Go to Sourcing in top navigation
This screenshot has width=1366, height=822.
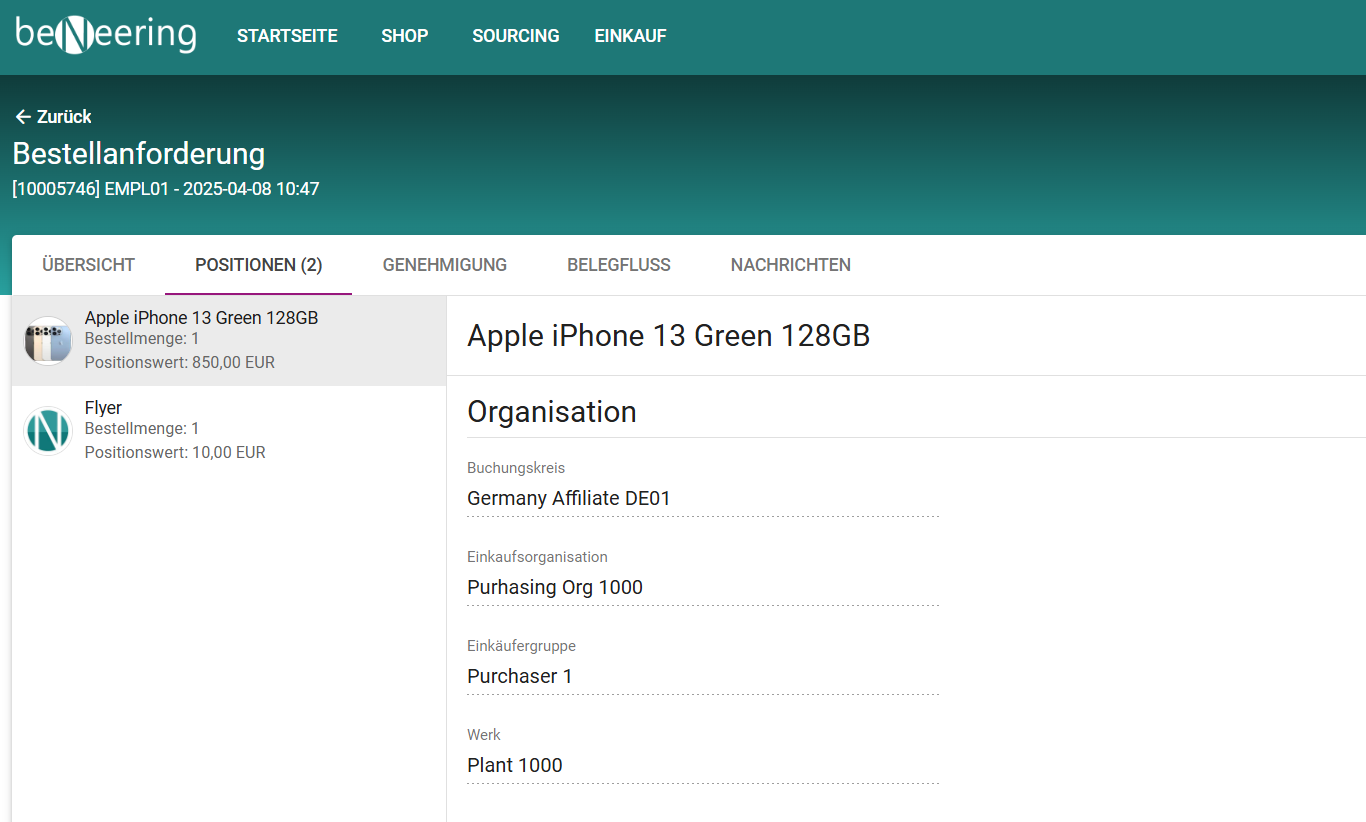[x=515, y=36]
